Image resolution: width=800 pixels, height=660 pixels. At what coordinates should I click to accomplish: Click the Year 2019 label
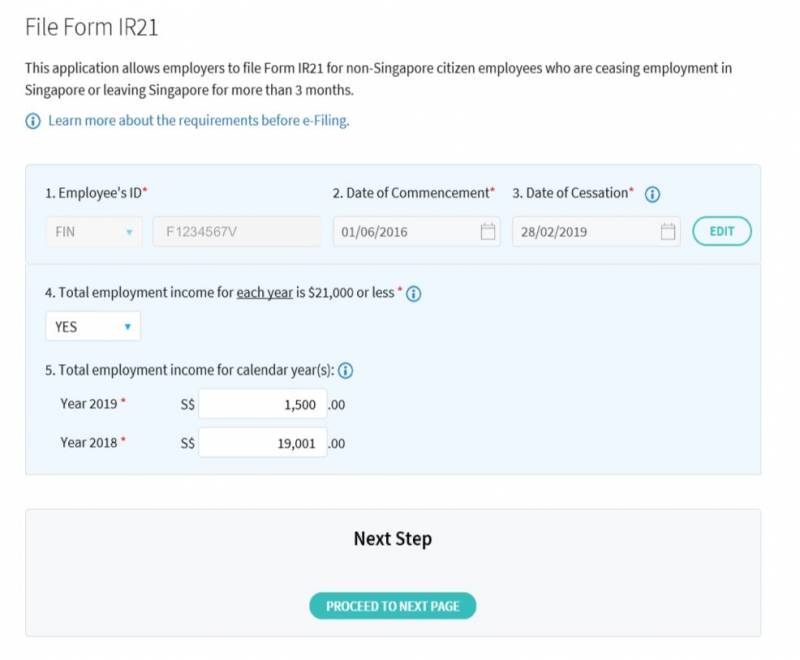(88, 404)
